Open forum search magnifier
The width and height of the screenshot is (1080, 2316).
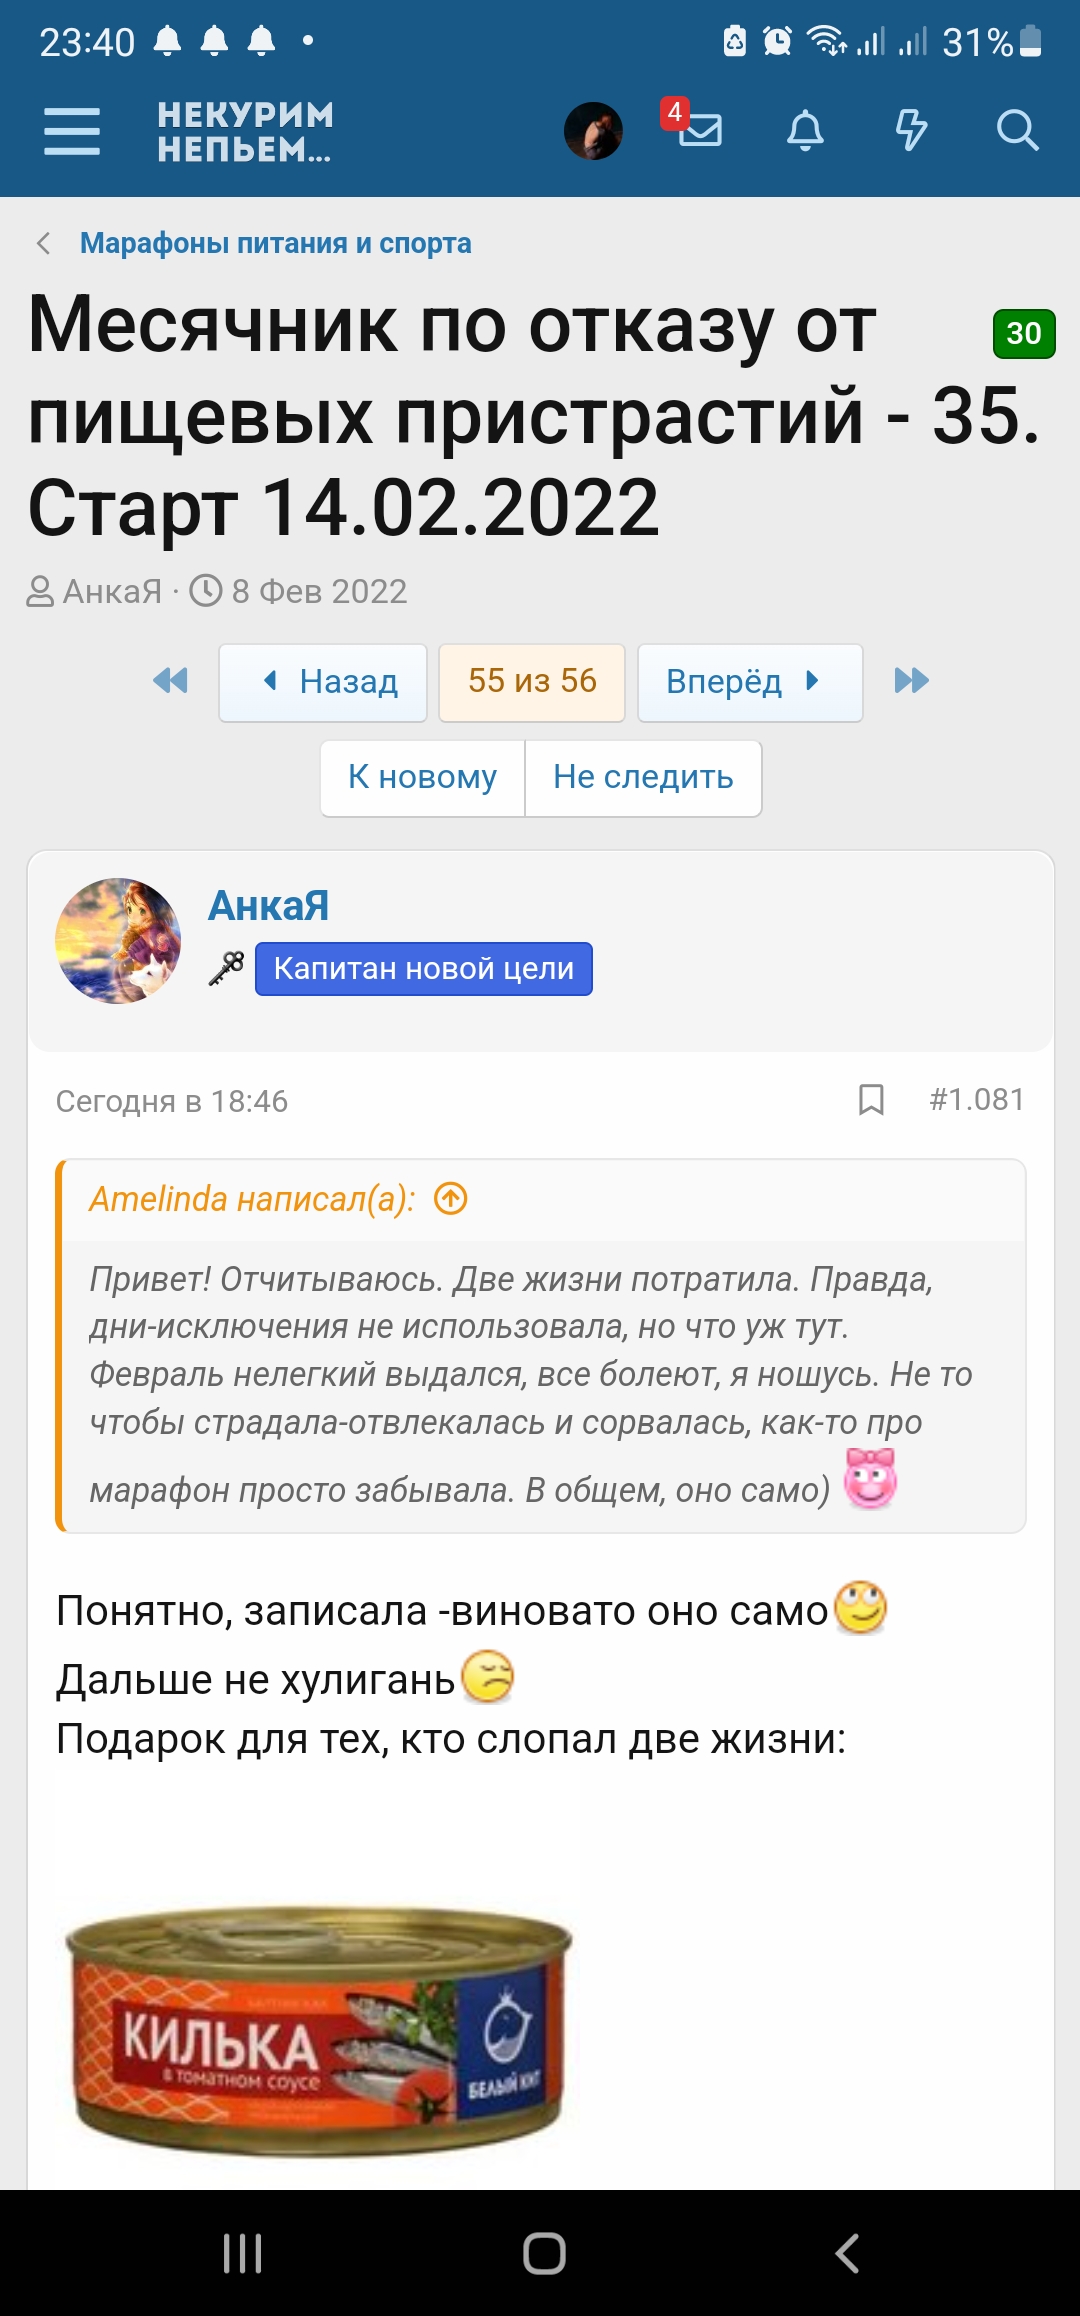click(x=1017, y=131)
